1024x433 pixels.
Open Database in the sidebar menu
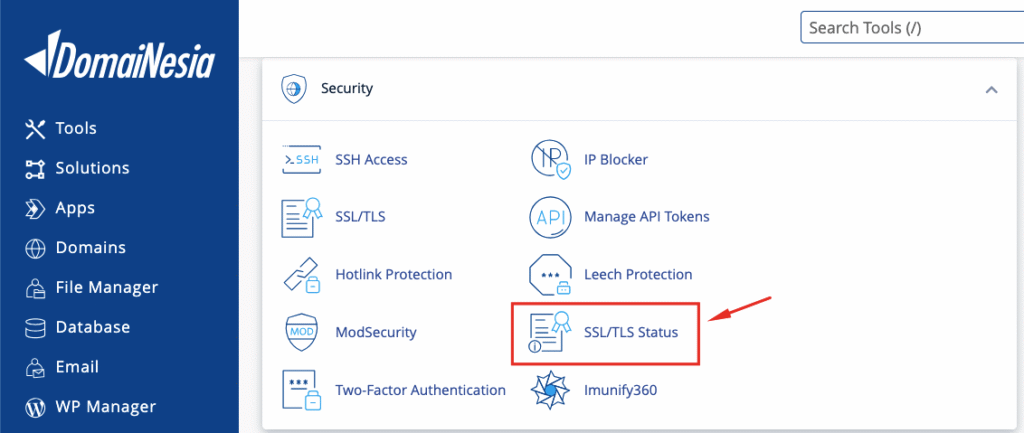93,328
